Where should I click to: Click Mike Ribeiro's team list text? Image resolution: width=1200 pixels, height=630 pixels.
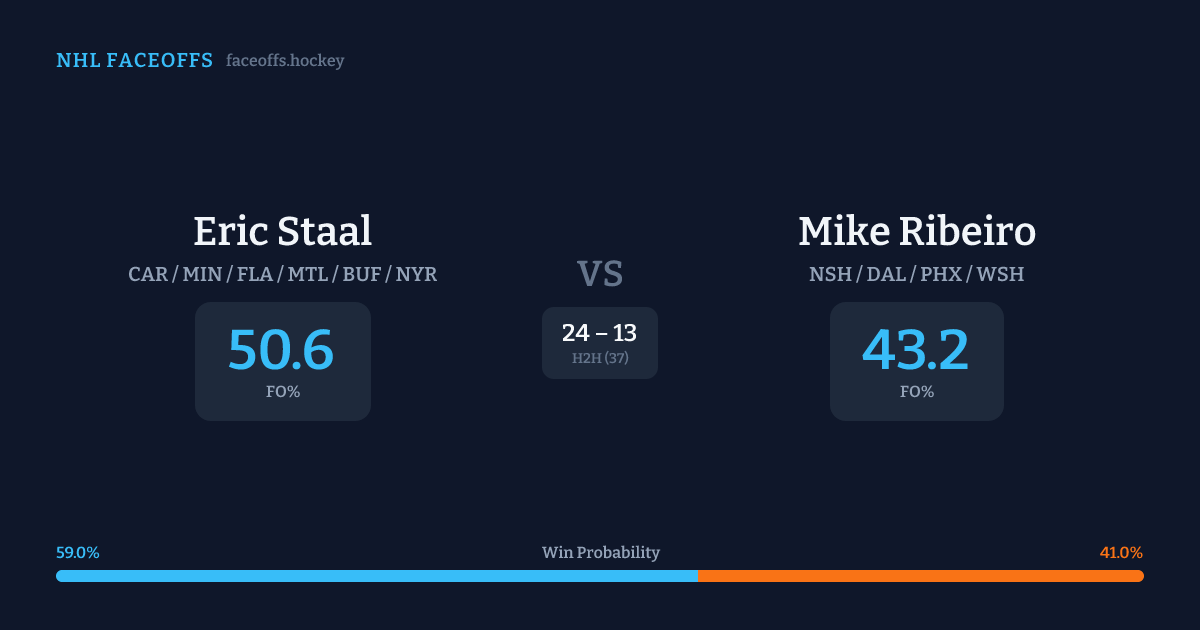pos(916,274)
